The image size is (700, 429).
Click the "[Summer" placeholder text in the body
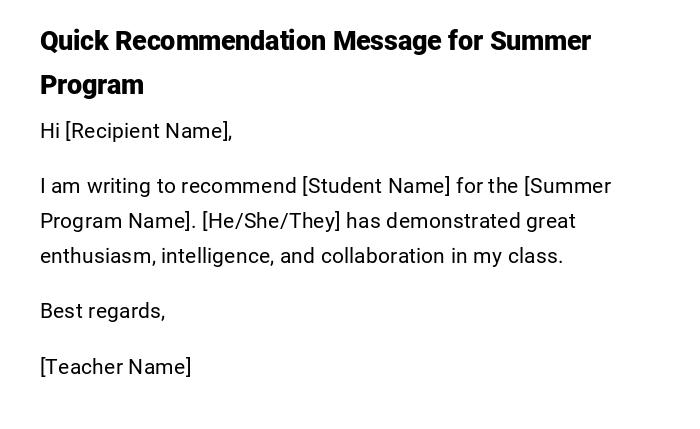point(567,186)
